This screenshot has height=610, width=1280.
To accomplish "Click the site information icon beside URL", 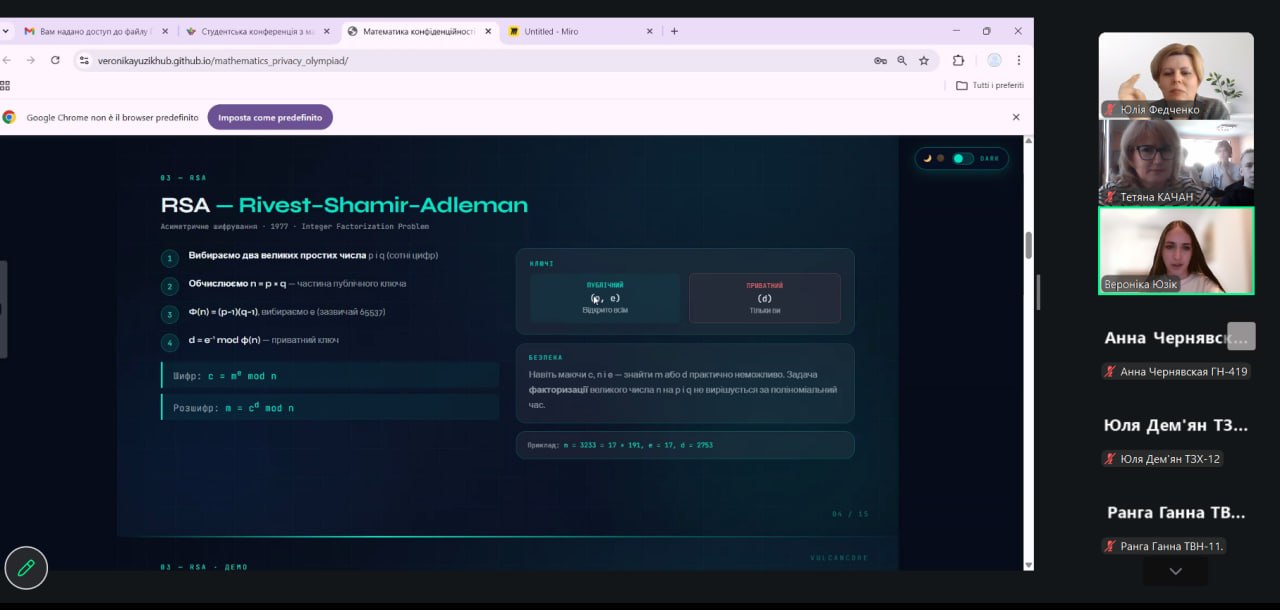I will coord(84,60).
